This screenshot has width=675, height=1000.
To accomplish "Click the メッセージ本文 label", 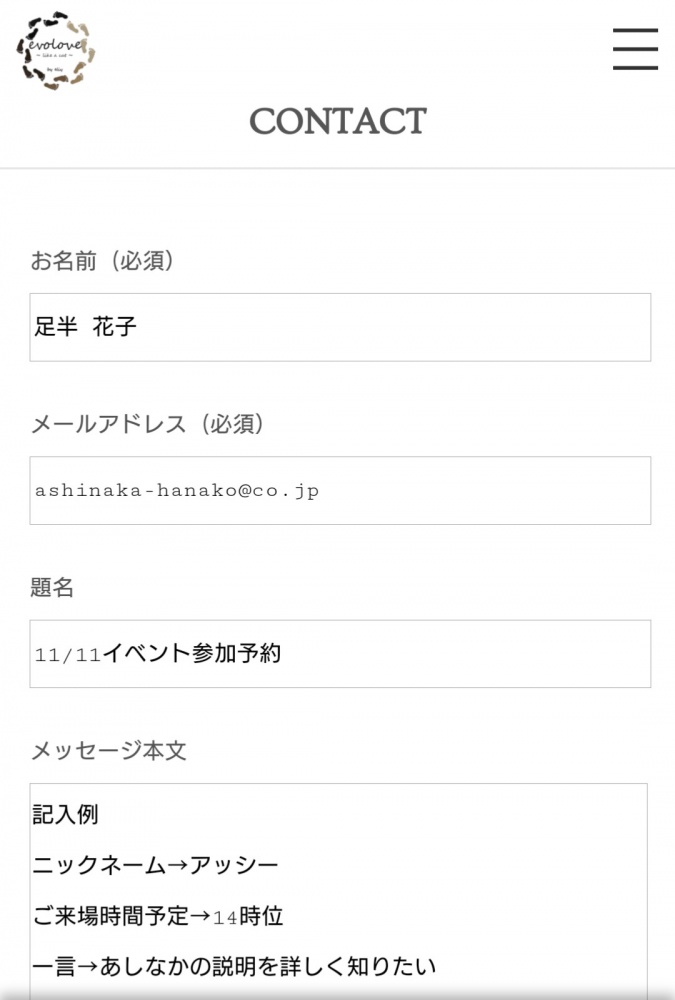I will 108,750.
